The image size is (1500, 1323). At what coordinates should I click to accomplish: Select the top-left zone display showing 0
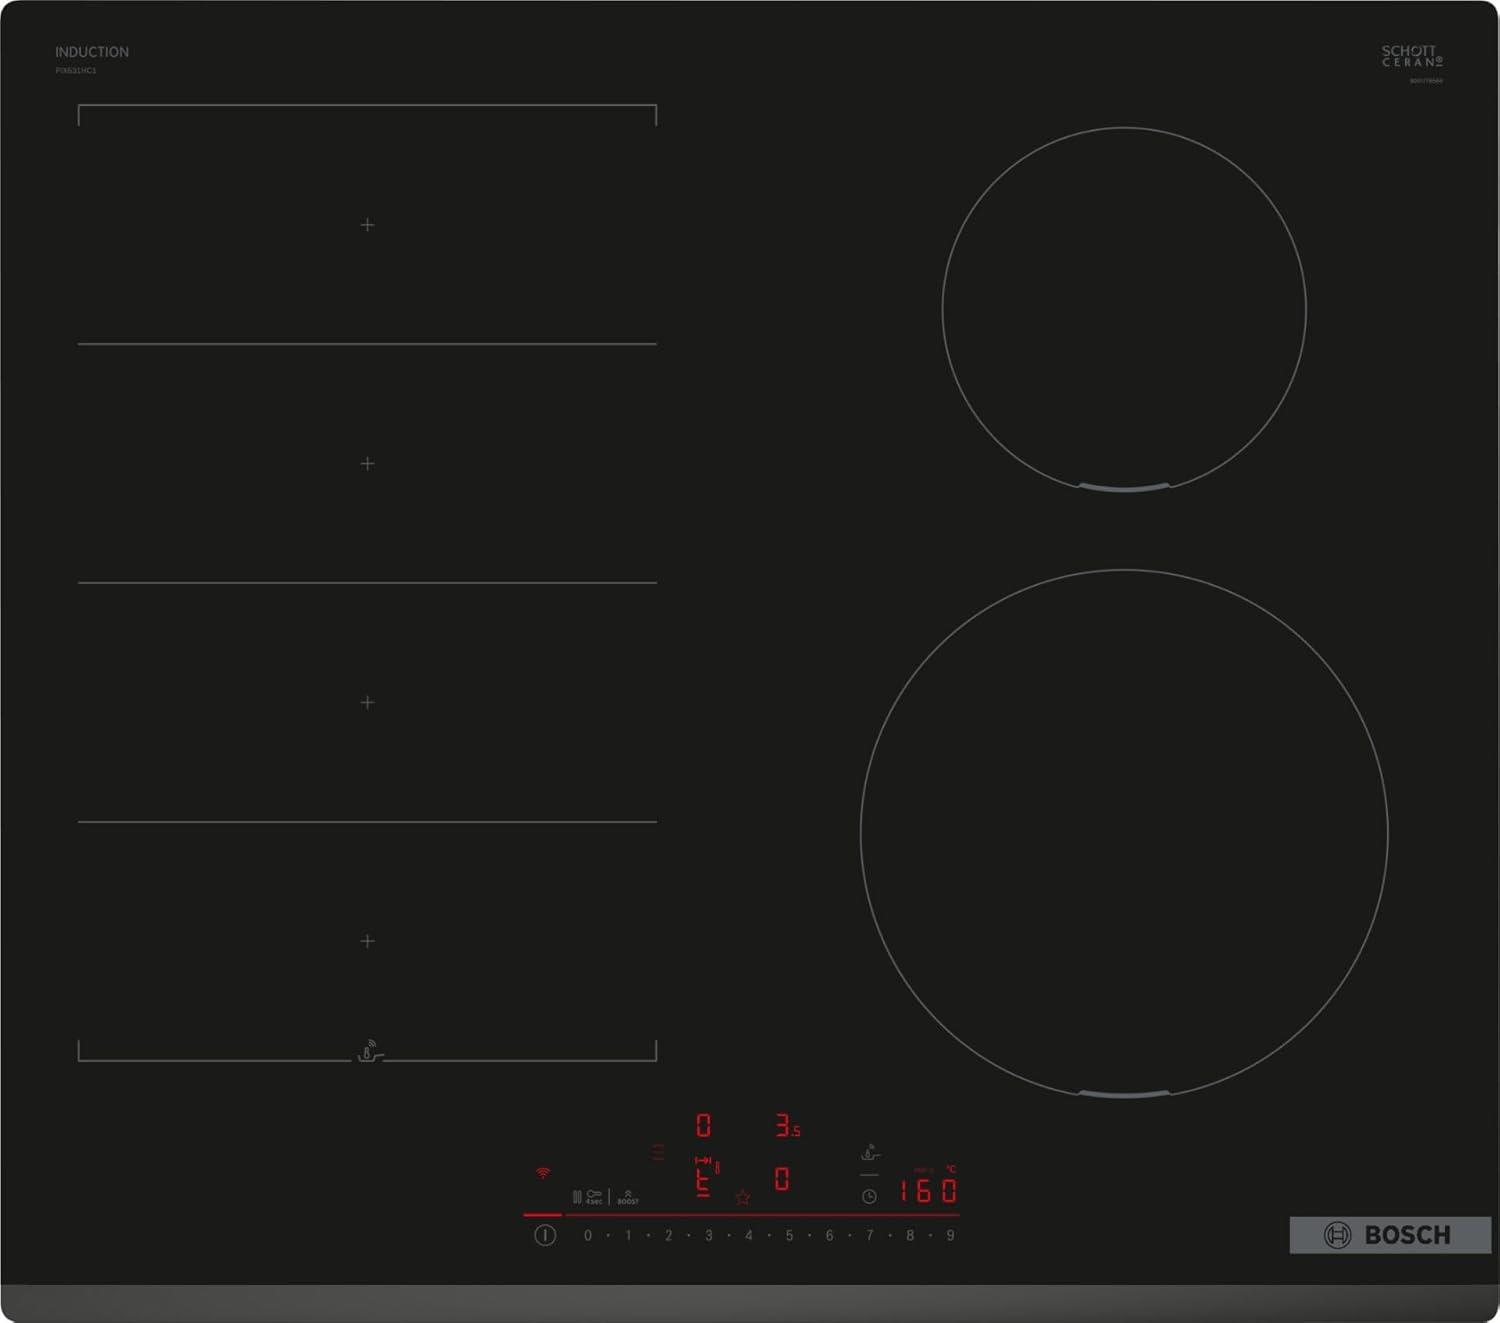pyautogui.click(x=703, y=1126)
